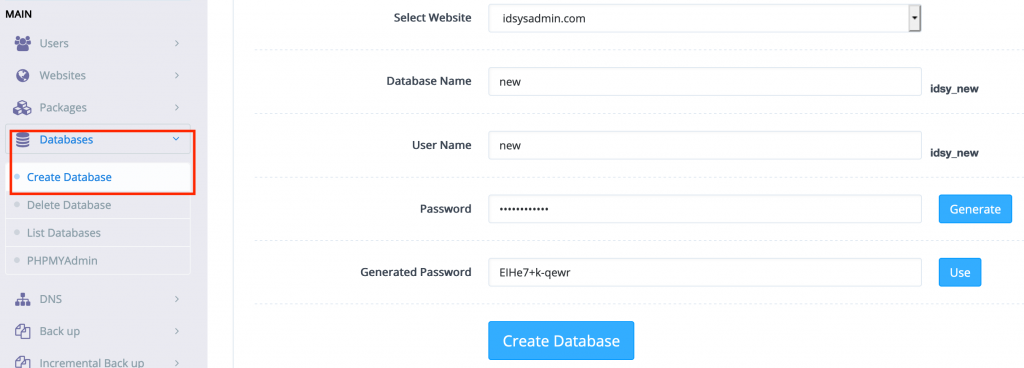Click the blue Create Database button
1024x368 pixels.
[x=561, y=341]
